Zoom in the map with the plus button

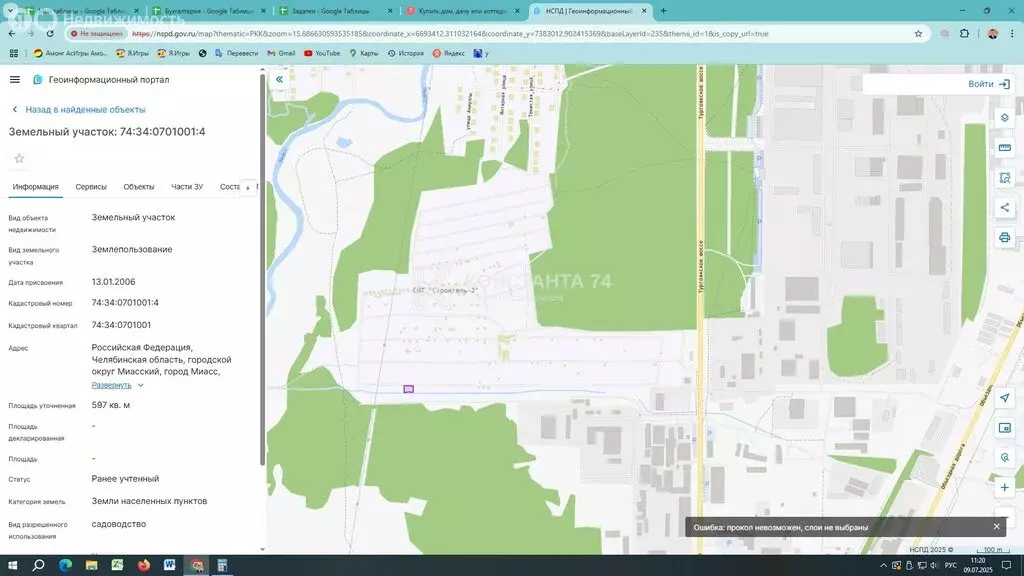(1004, 488)
